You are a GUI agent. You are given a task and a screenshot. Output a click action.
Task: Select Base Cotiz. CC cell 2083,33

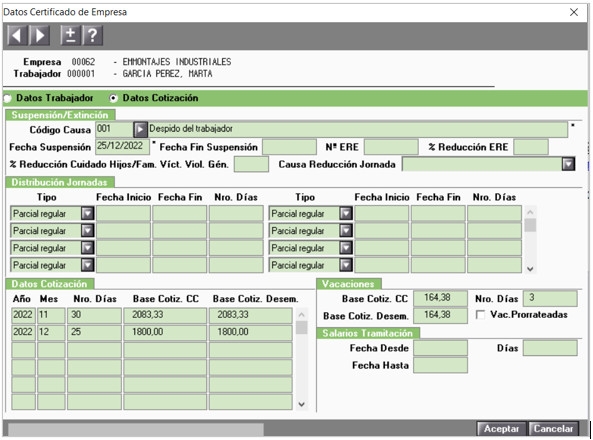click(x=165, y=315)
